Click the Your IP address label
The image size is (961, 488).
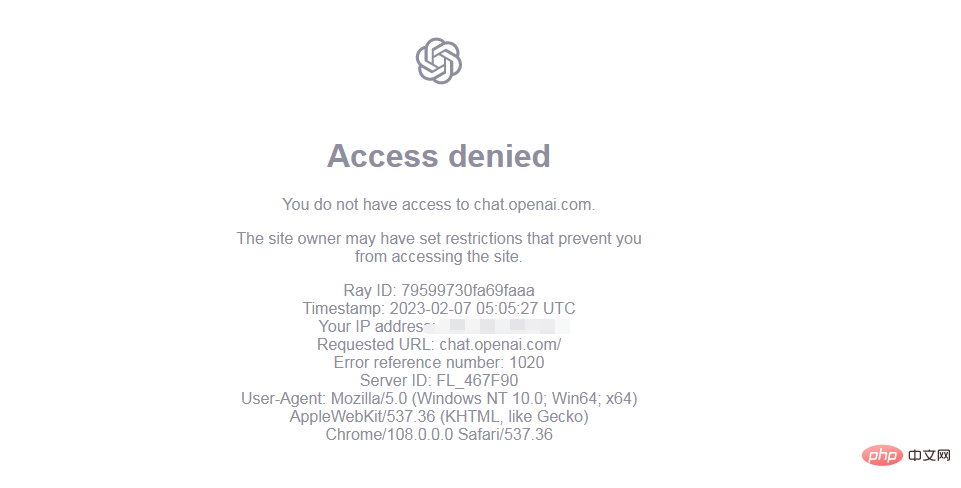coord(372,326)
